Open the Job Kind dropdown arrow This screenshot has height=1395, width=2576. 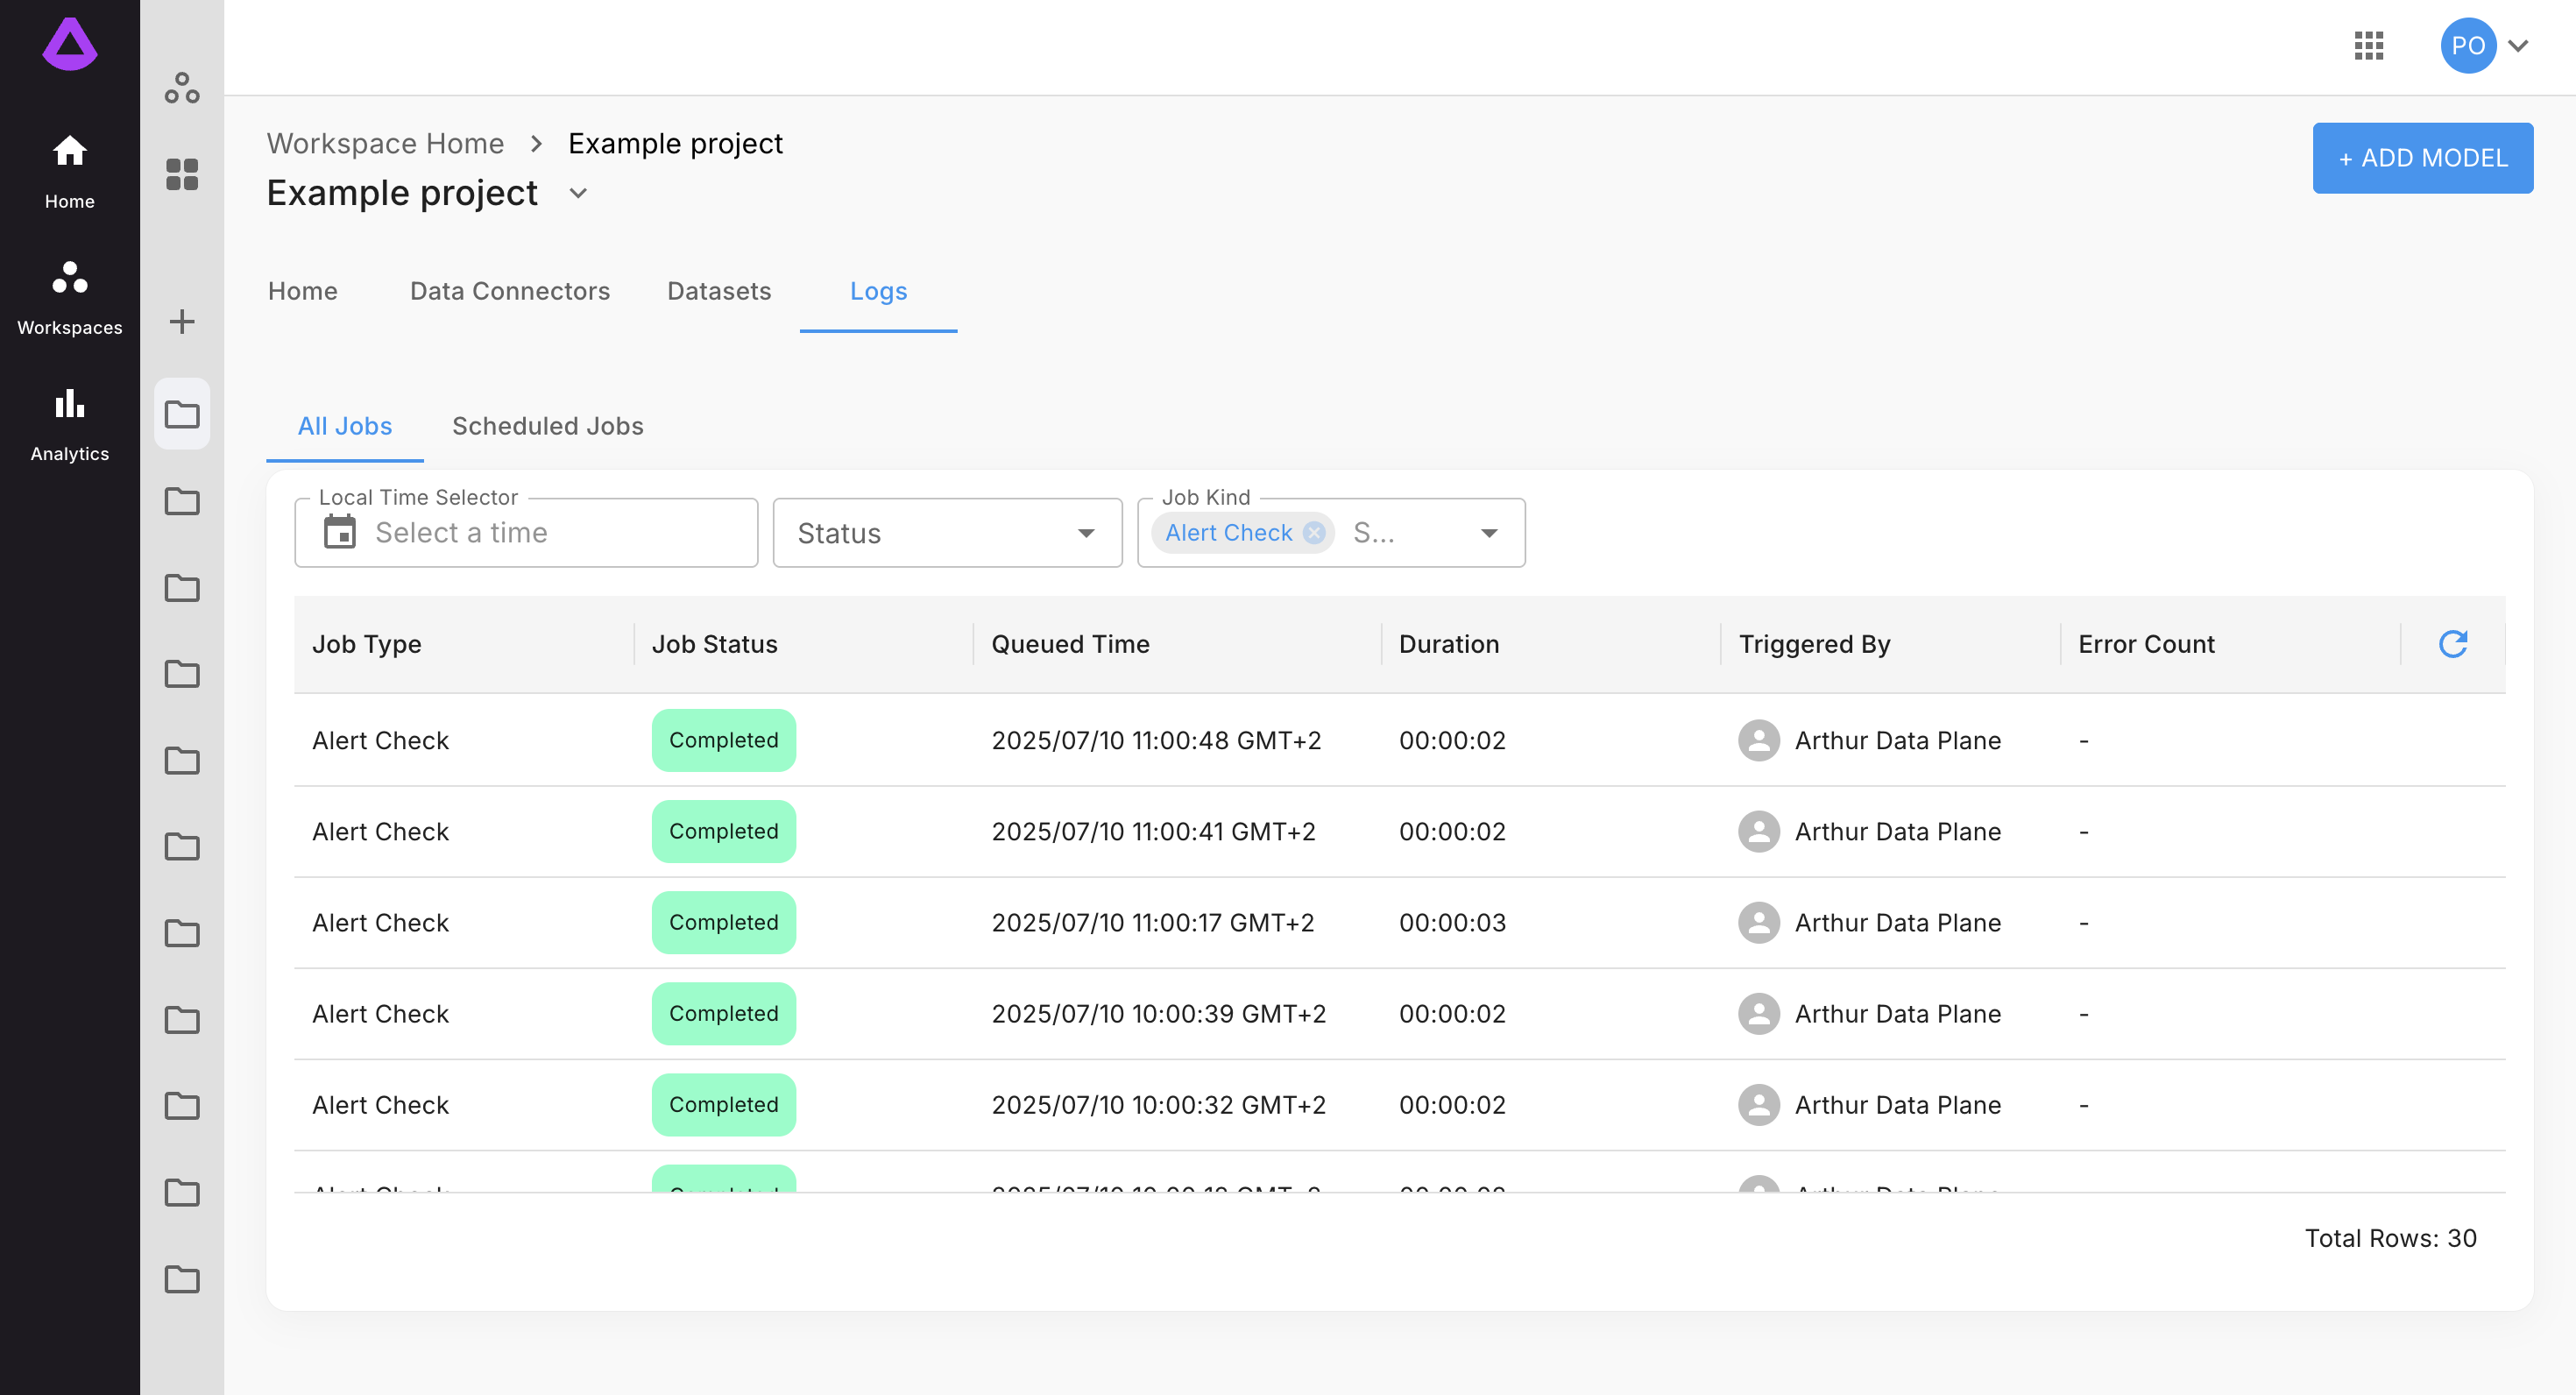[x=1489, y=533]
